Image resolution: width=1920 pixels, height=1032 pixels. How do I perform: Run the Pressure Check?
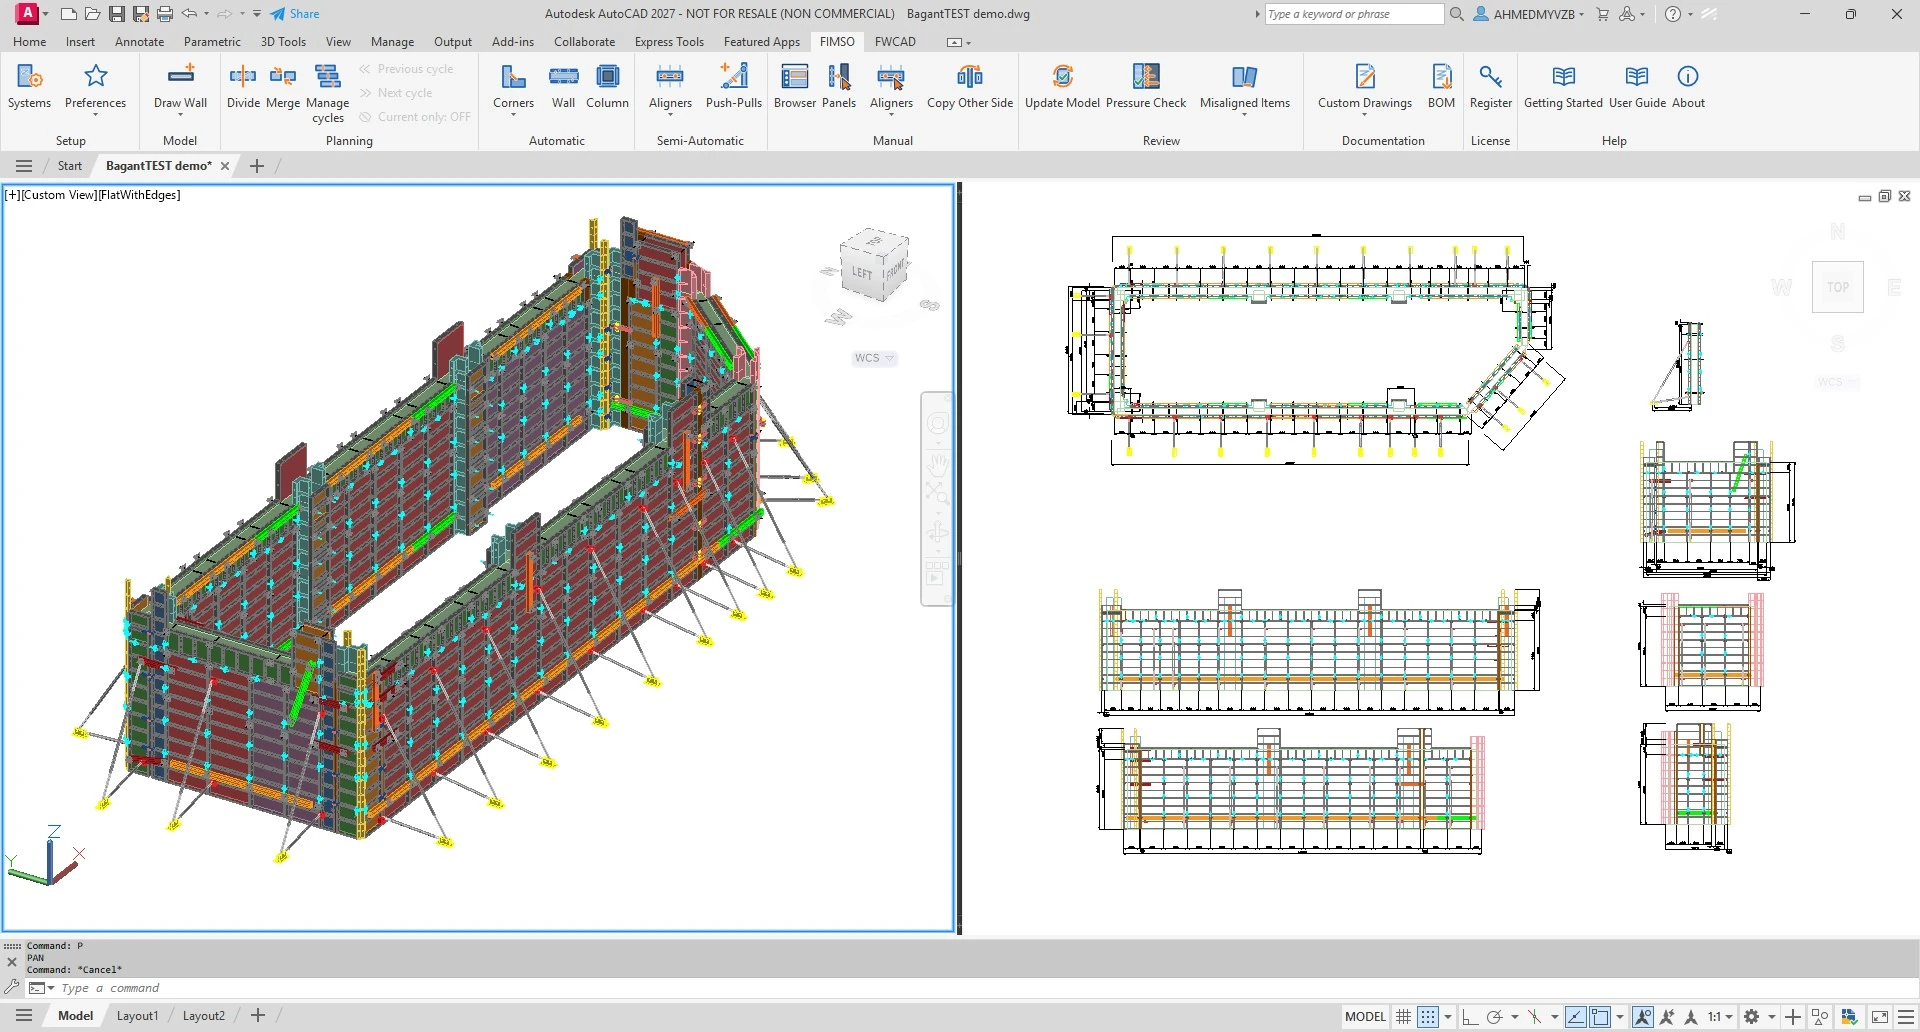[1146, 86]
